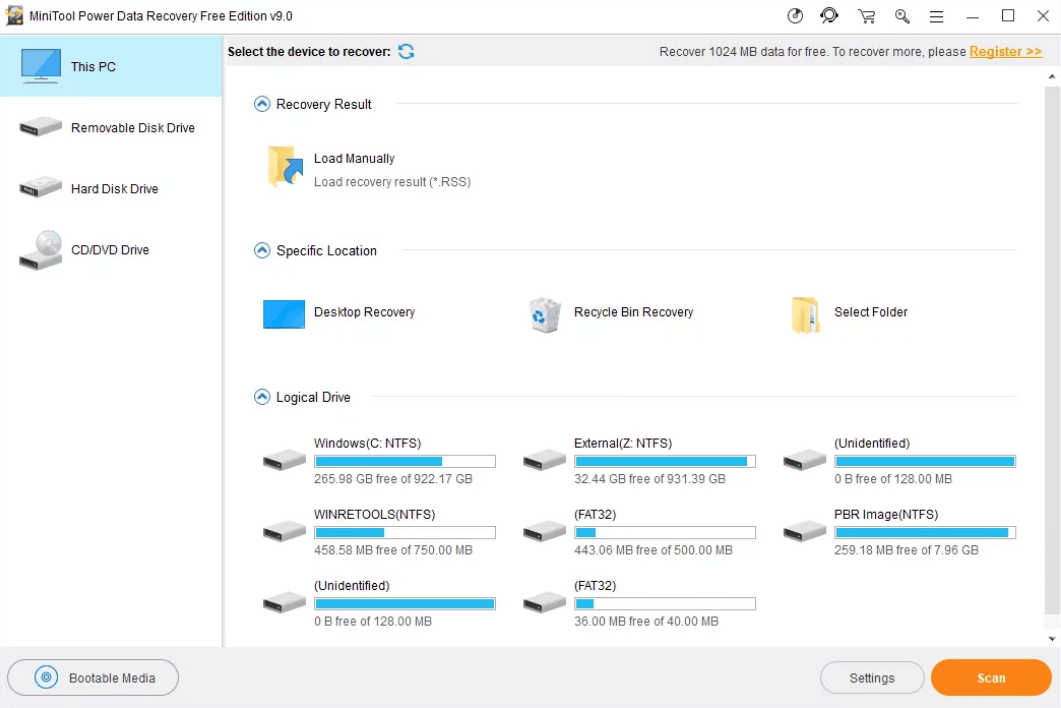Open the hamburger menu

[x=936, y=16]
